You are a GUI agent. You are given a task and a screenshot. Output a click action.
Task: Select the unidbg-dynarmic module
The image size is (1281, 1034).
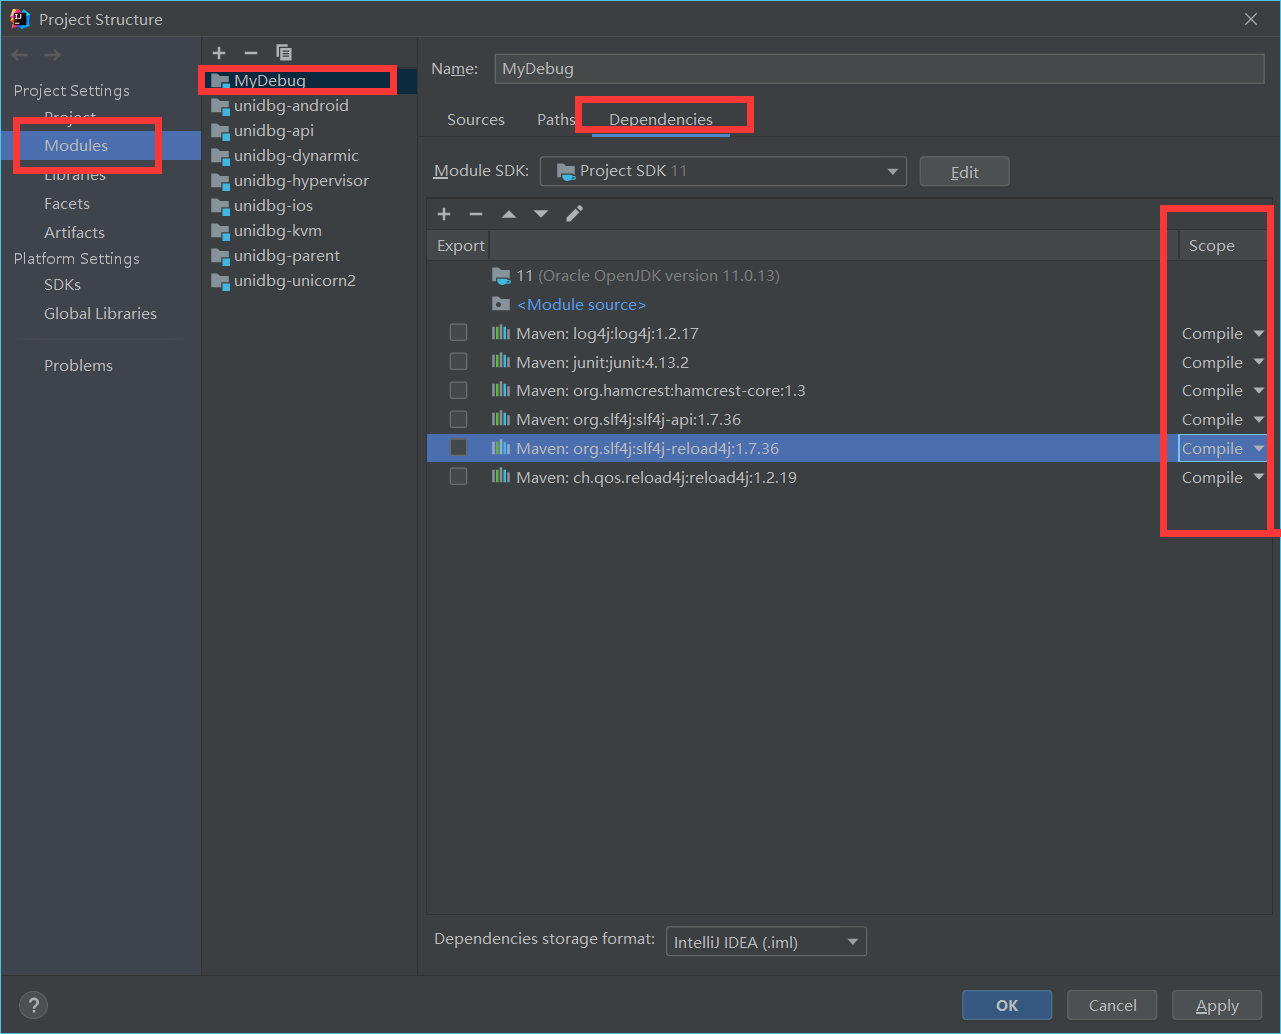(309, 156)
